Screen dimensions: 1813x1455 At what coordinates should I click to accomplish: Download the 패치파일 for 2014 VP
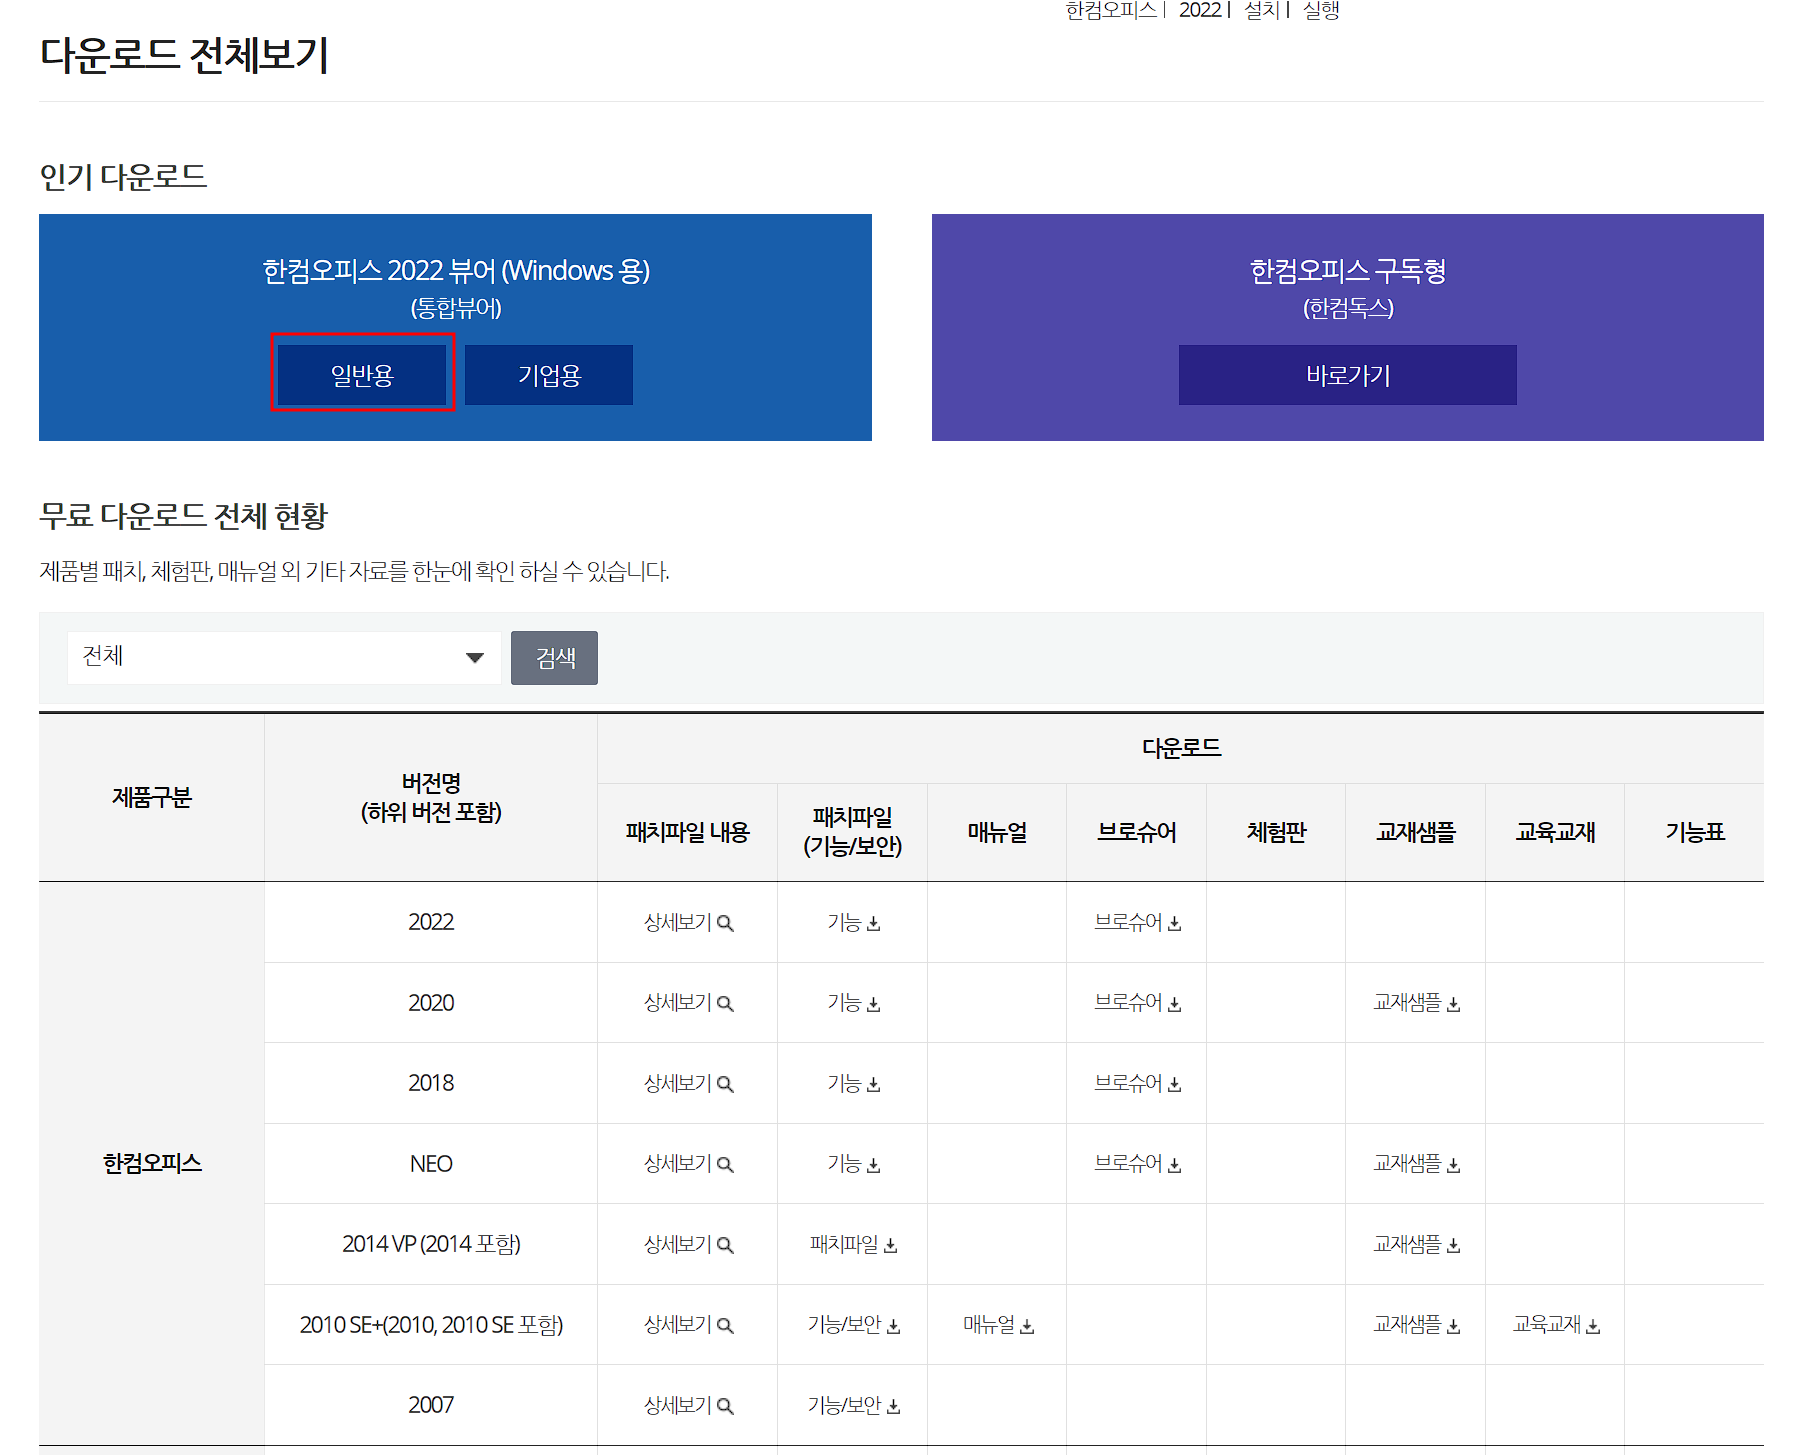(851, 1244)
